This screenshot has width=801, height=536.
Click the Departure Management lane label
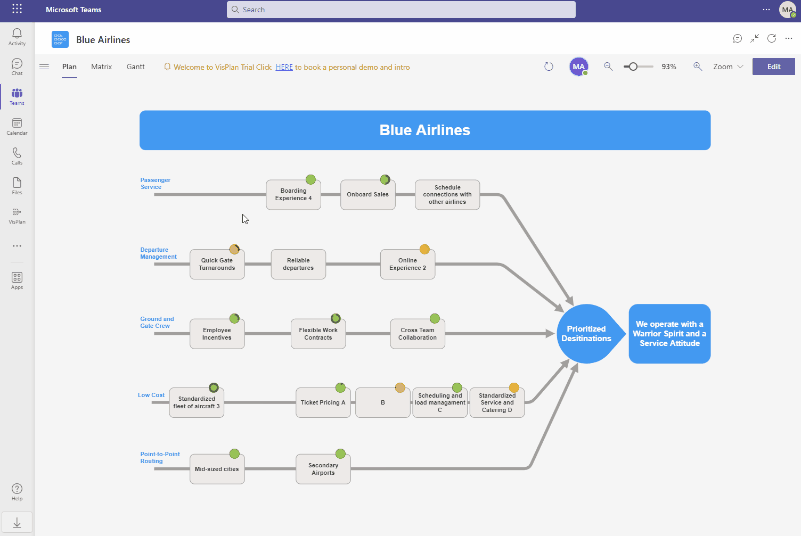click(158, 253)
